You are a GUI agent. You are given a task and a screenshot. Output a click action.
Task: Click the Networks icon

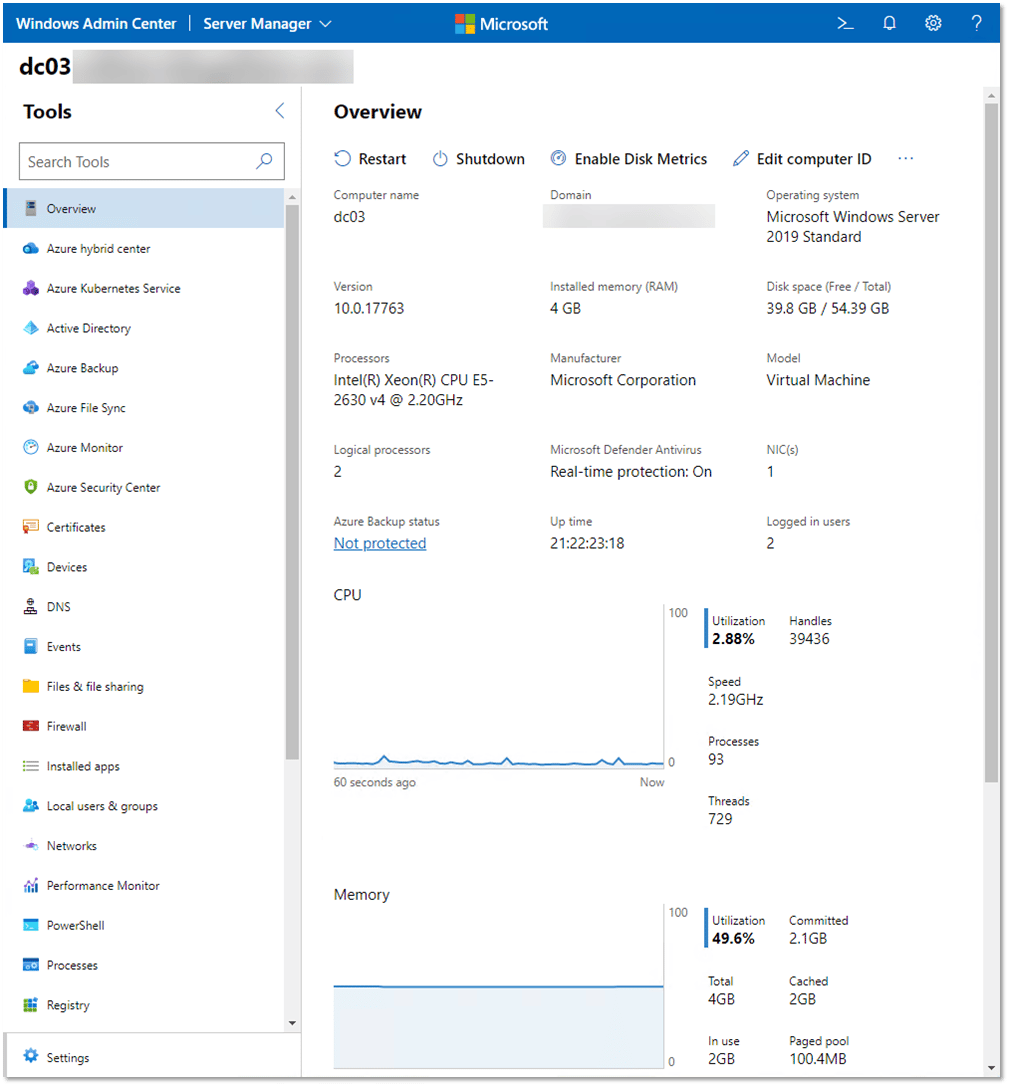(30, 846)
